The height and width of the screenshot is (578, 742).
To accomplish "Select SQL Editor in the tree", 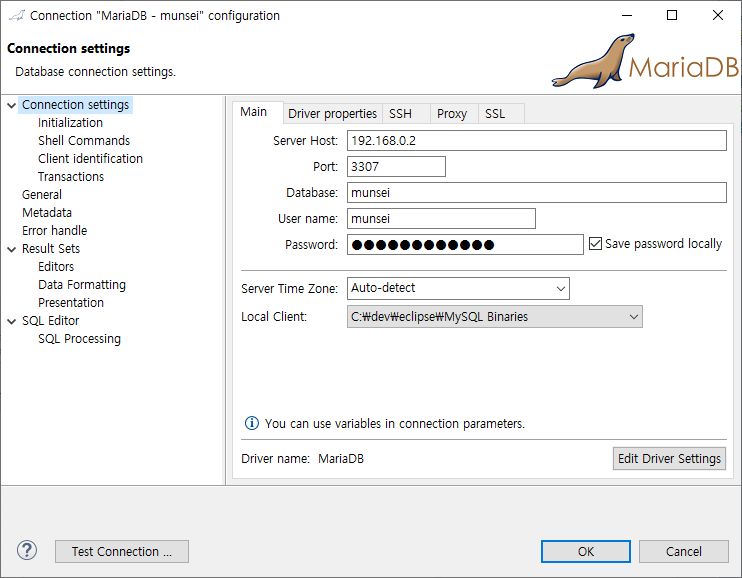I will tap(50, 320).
